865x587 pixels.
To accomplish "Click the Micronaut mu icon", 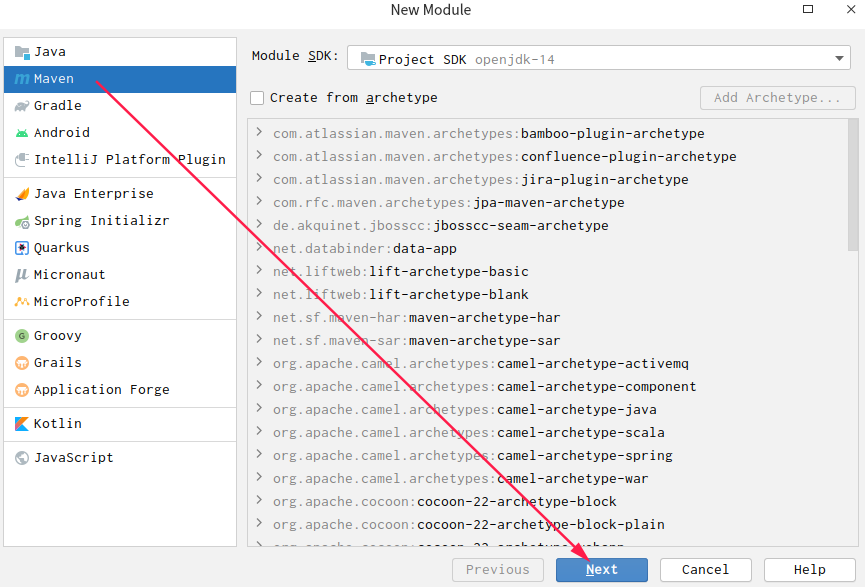I will click(22, 275).
